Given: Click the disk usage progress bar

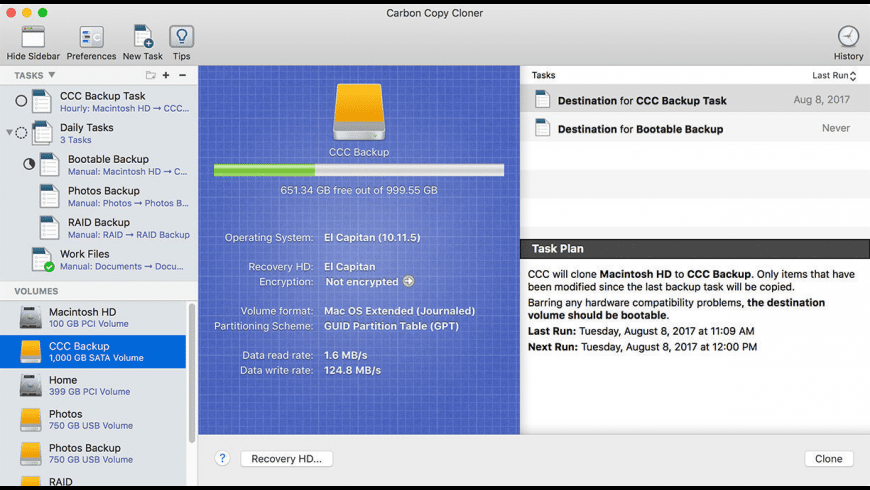Looking at the screenshot, I should [x=359, y=170].
